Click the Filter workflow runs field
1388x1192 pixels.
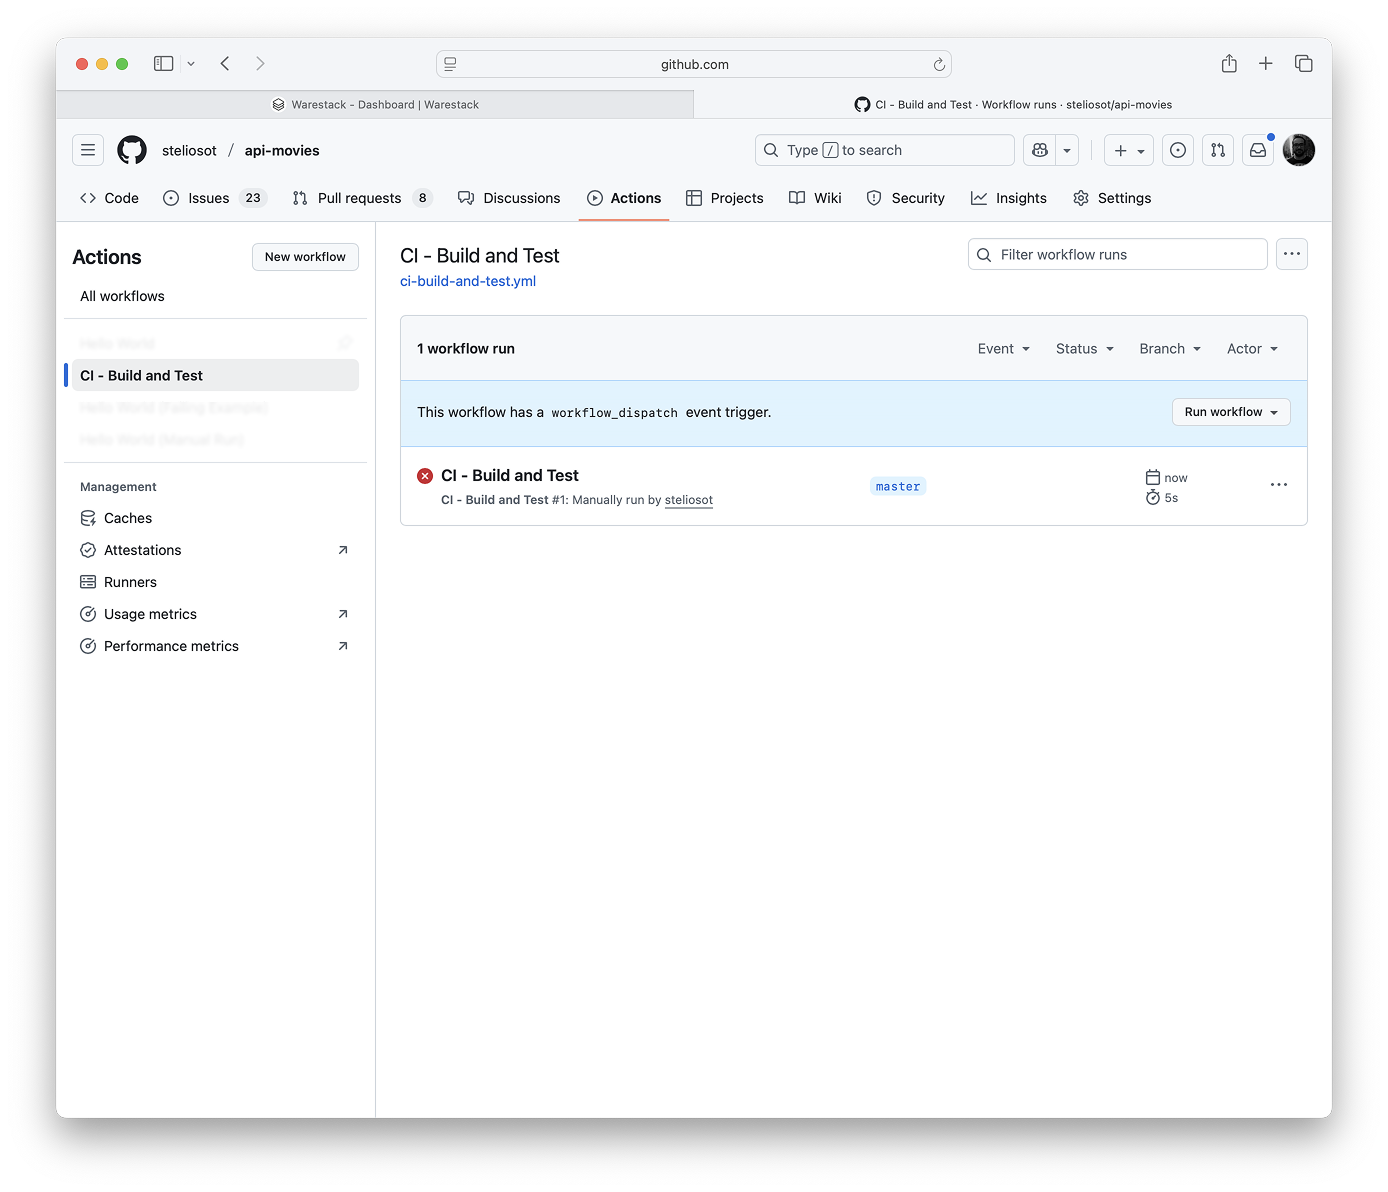tap(1118, 255)
